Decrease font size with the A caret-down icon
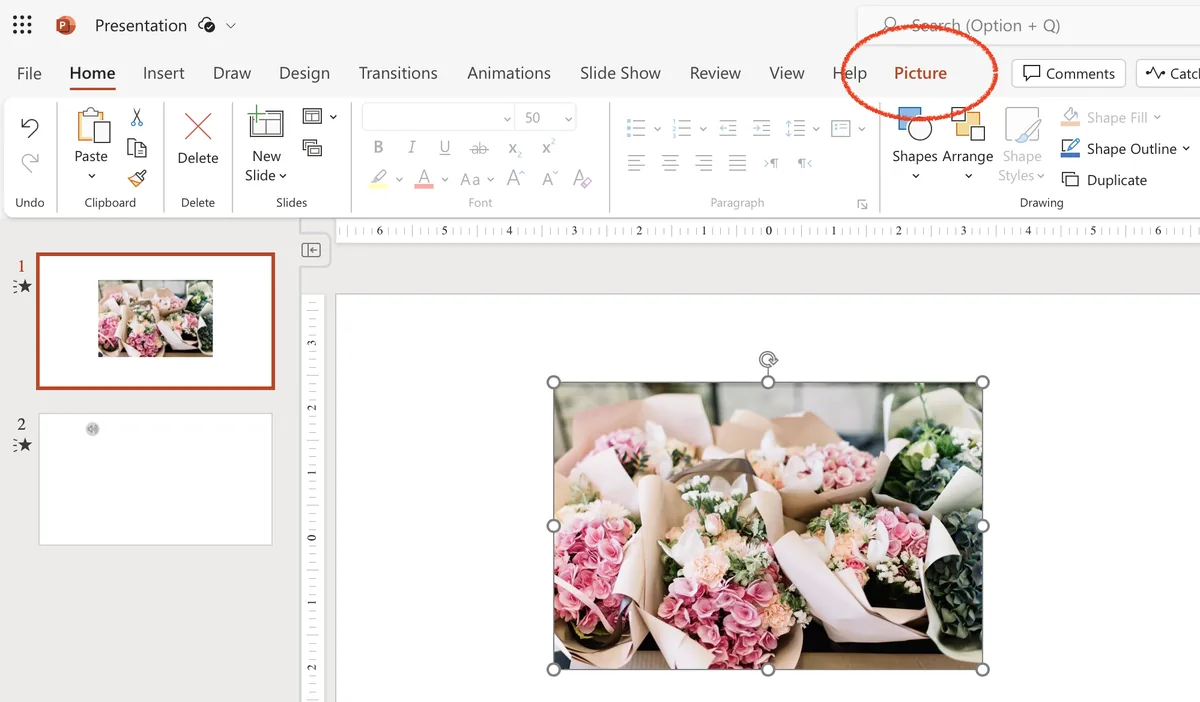This screenshot has width=1200, height=702. 550,179
